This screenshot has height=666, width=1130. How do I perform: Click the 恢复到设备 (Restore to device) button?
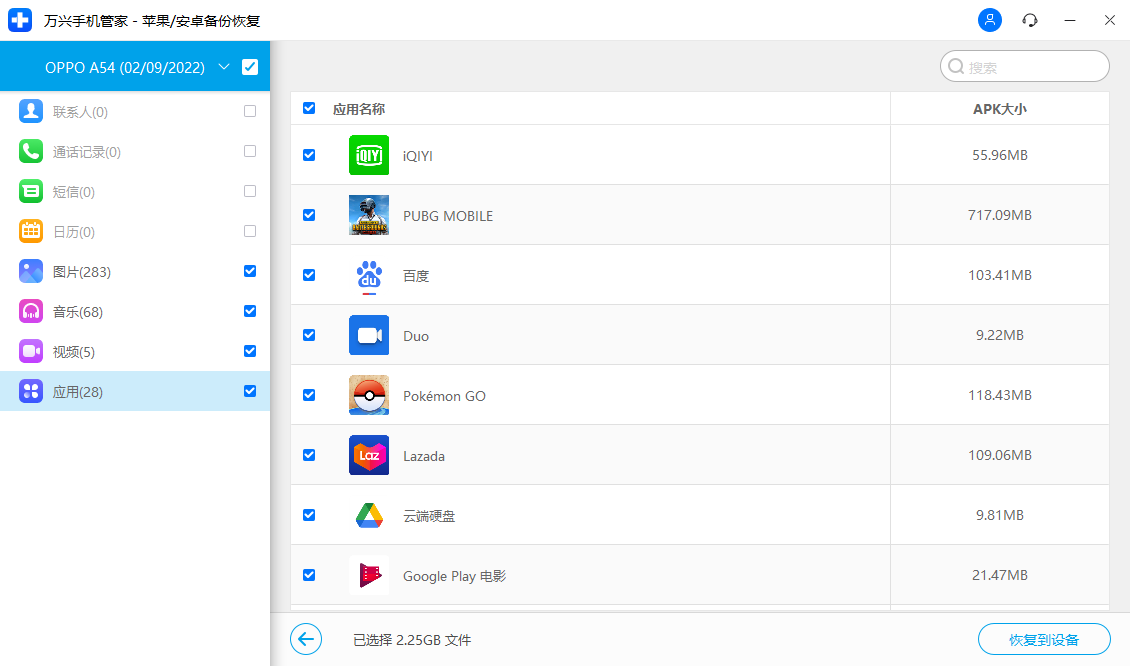(x=1044, y=639)
